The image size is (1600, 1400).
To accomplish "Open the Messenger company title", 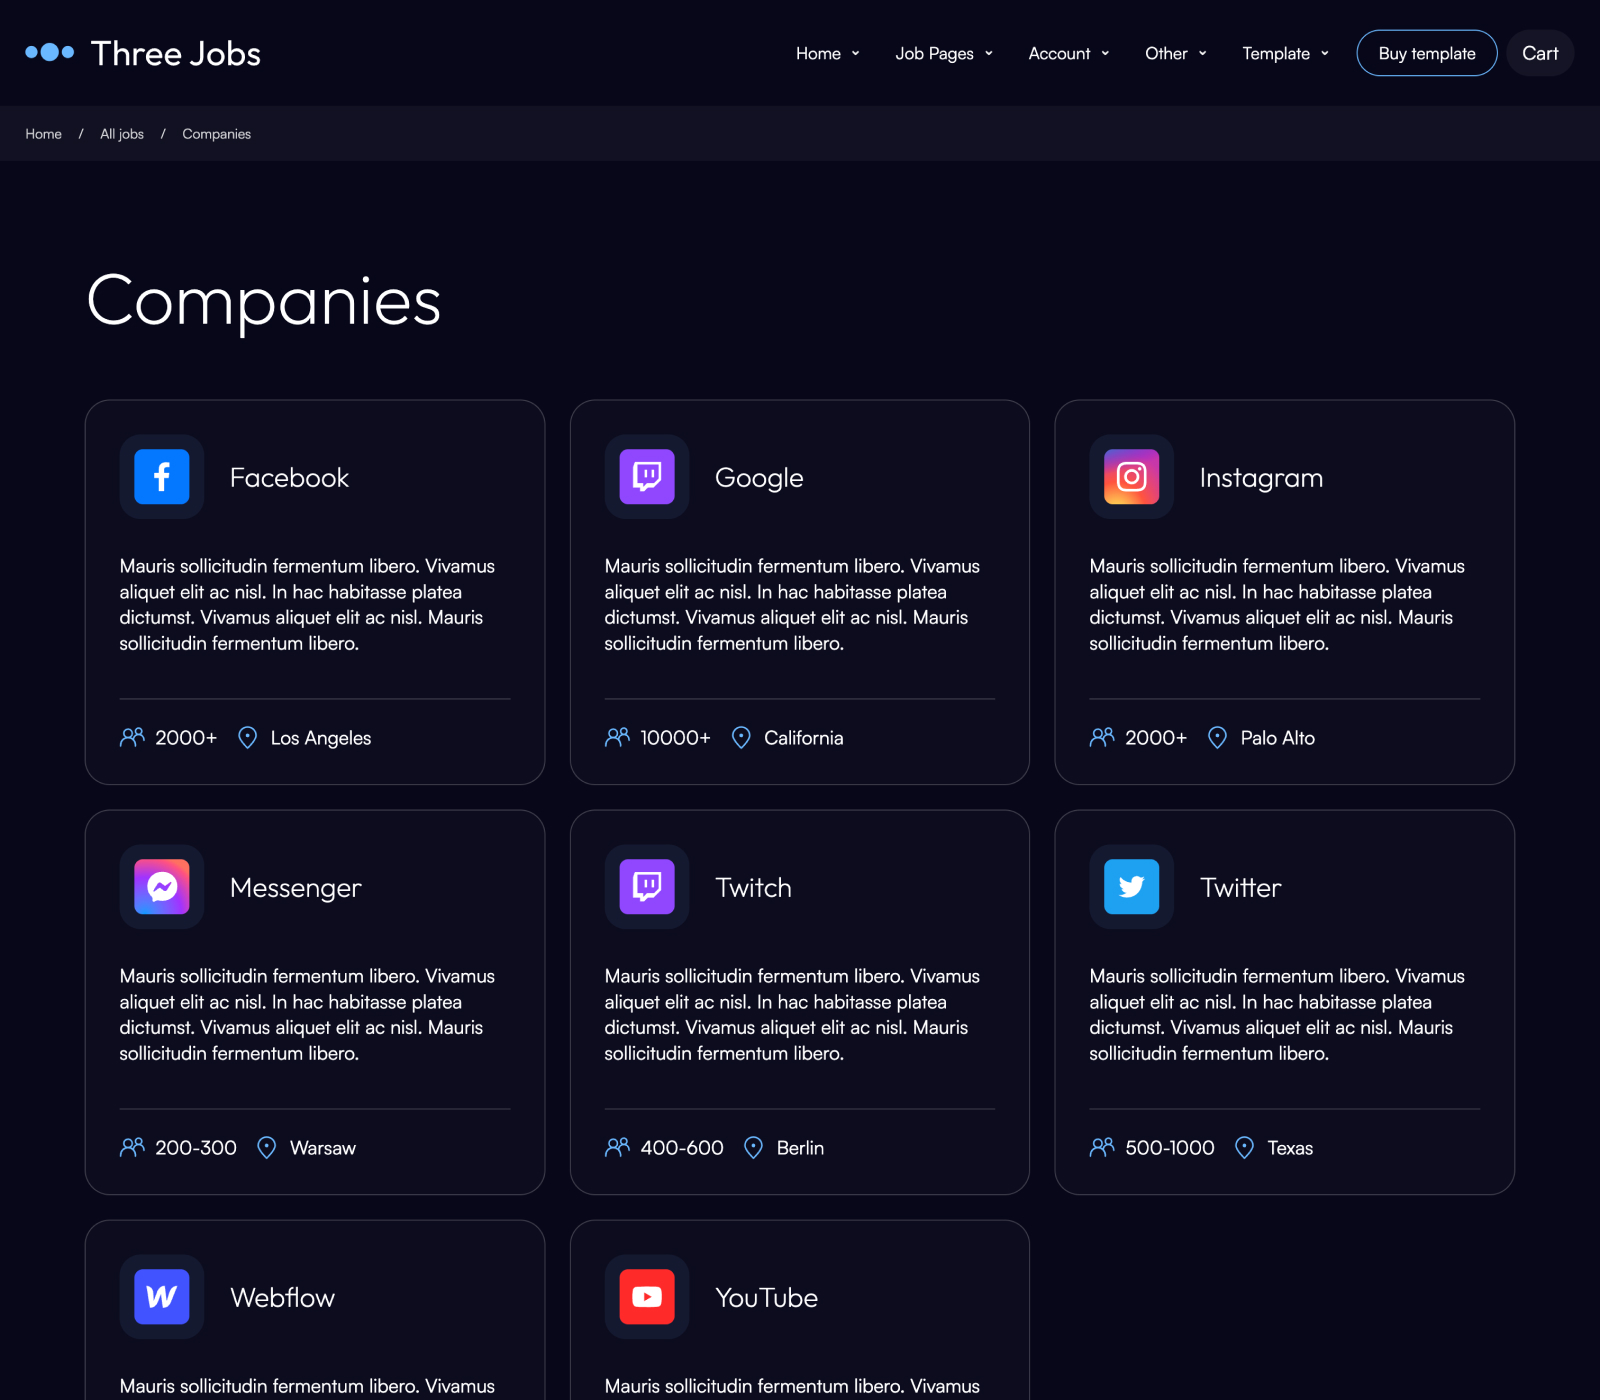I will pyautogui.click(x=296, y=889).
